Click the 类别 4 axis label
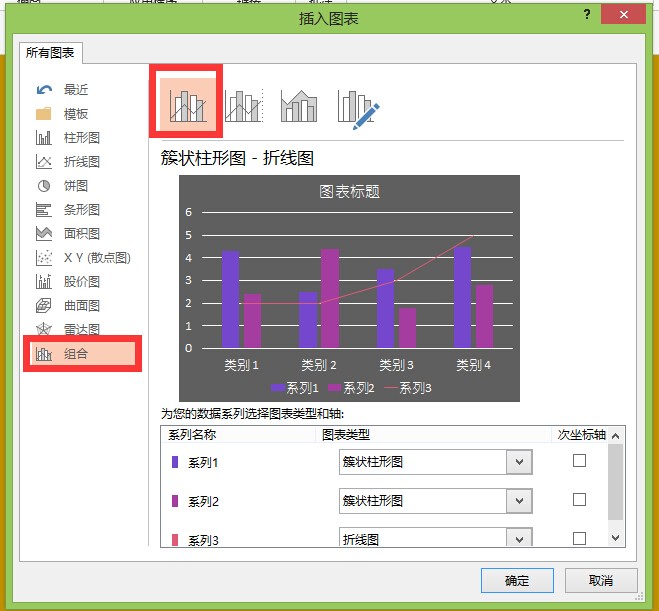This screenshot has width=659, height=611. point(473,365)
